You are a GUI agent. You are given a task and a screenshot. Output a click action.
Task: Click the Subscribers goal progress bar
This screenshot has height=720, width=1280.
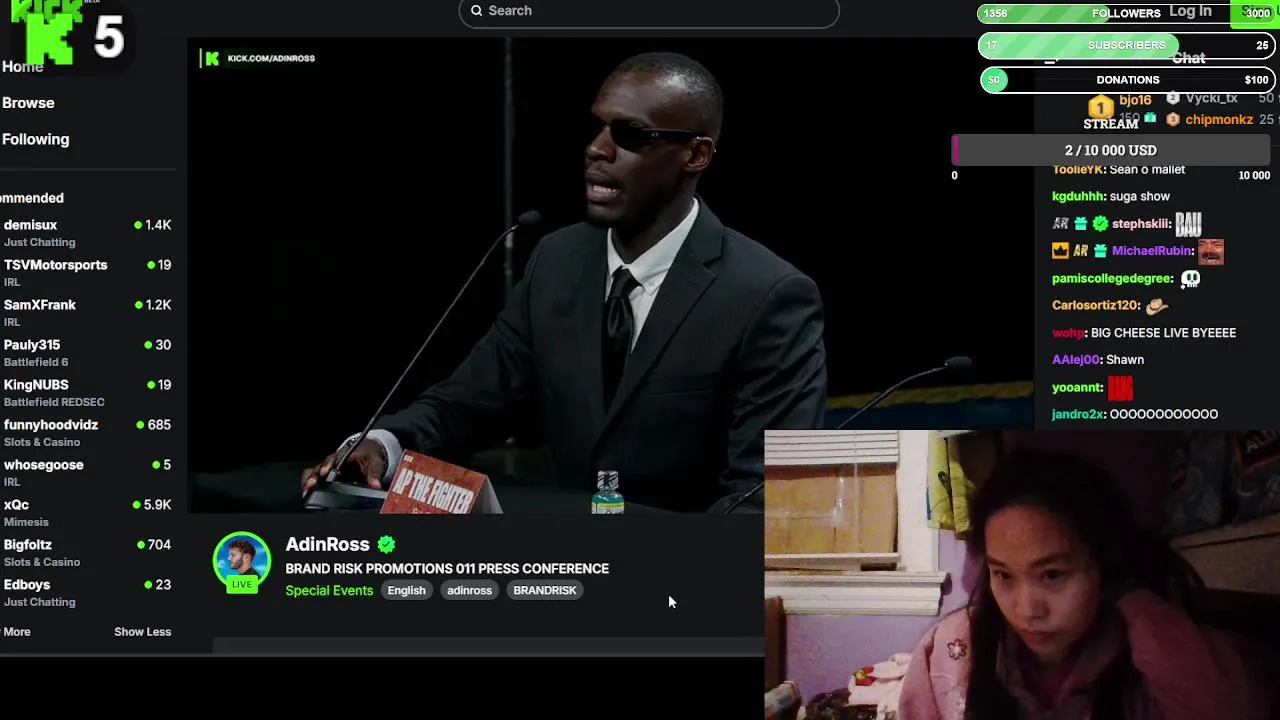(1126, 45)
